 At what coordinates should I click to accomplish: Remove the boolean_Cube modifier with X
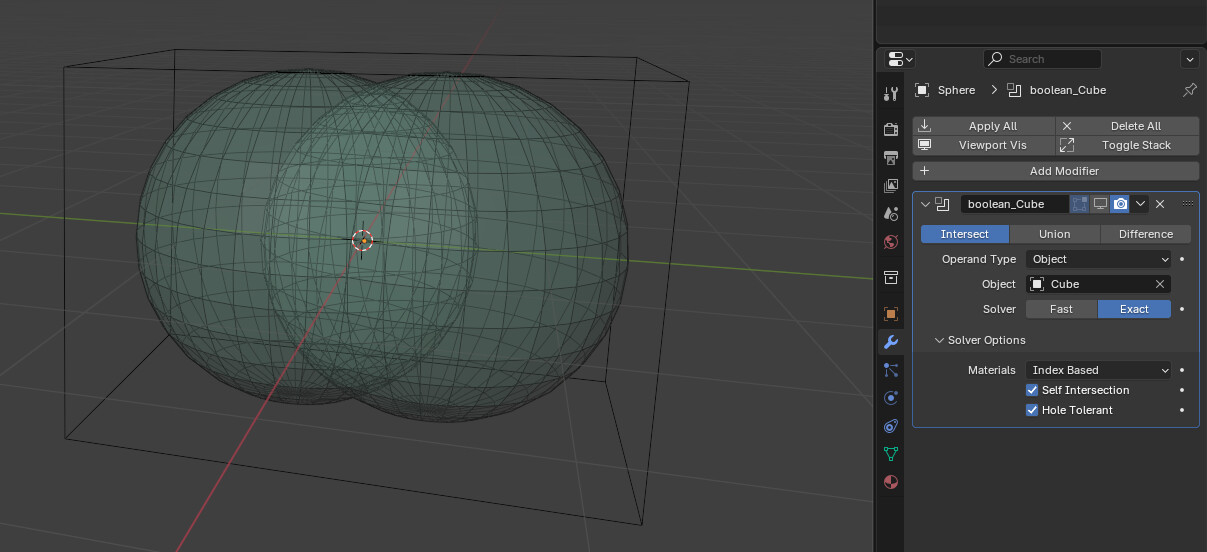pyautogui.click(x=1160, y=204)
